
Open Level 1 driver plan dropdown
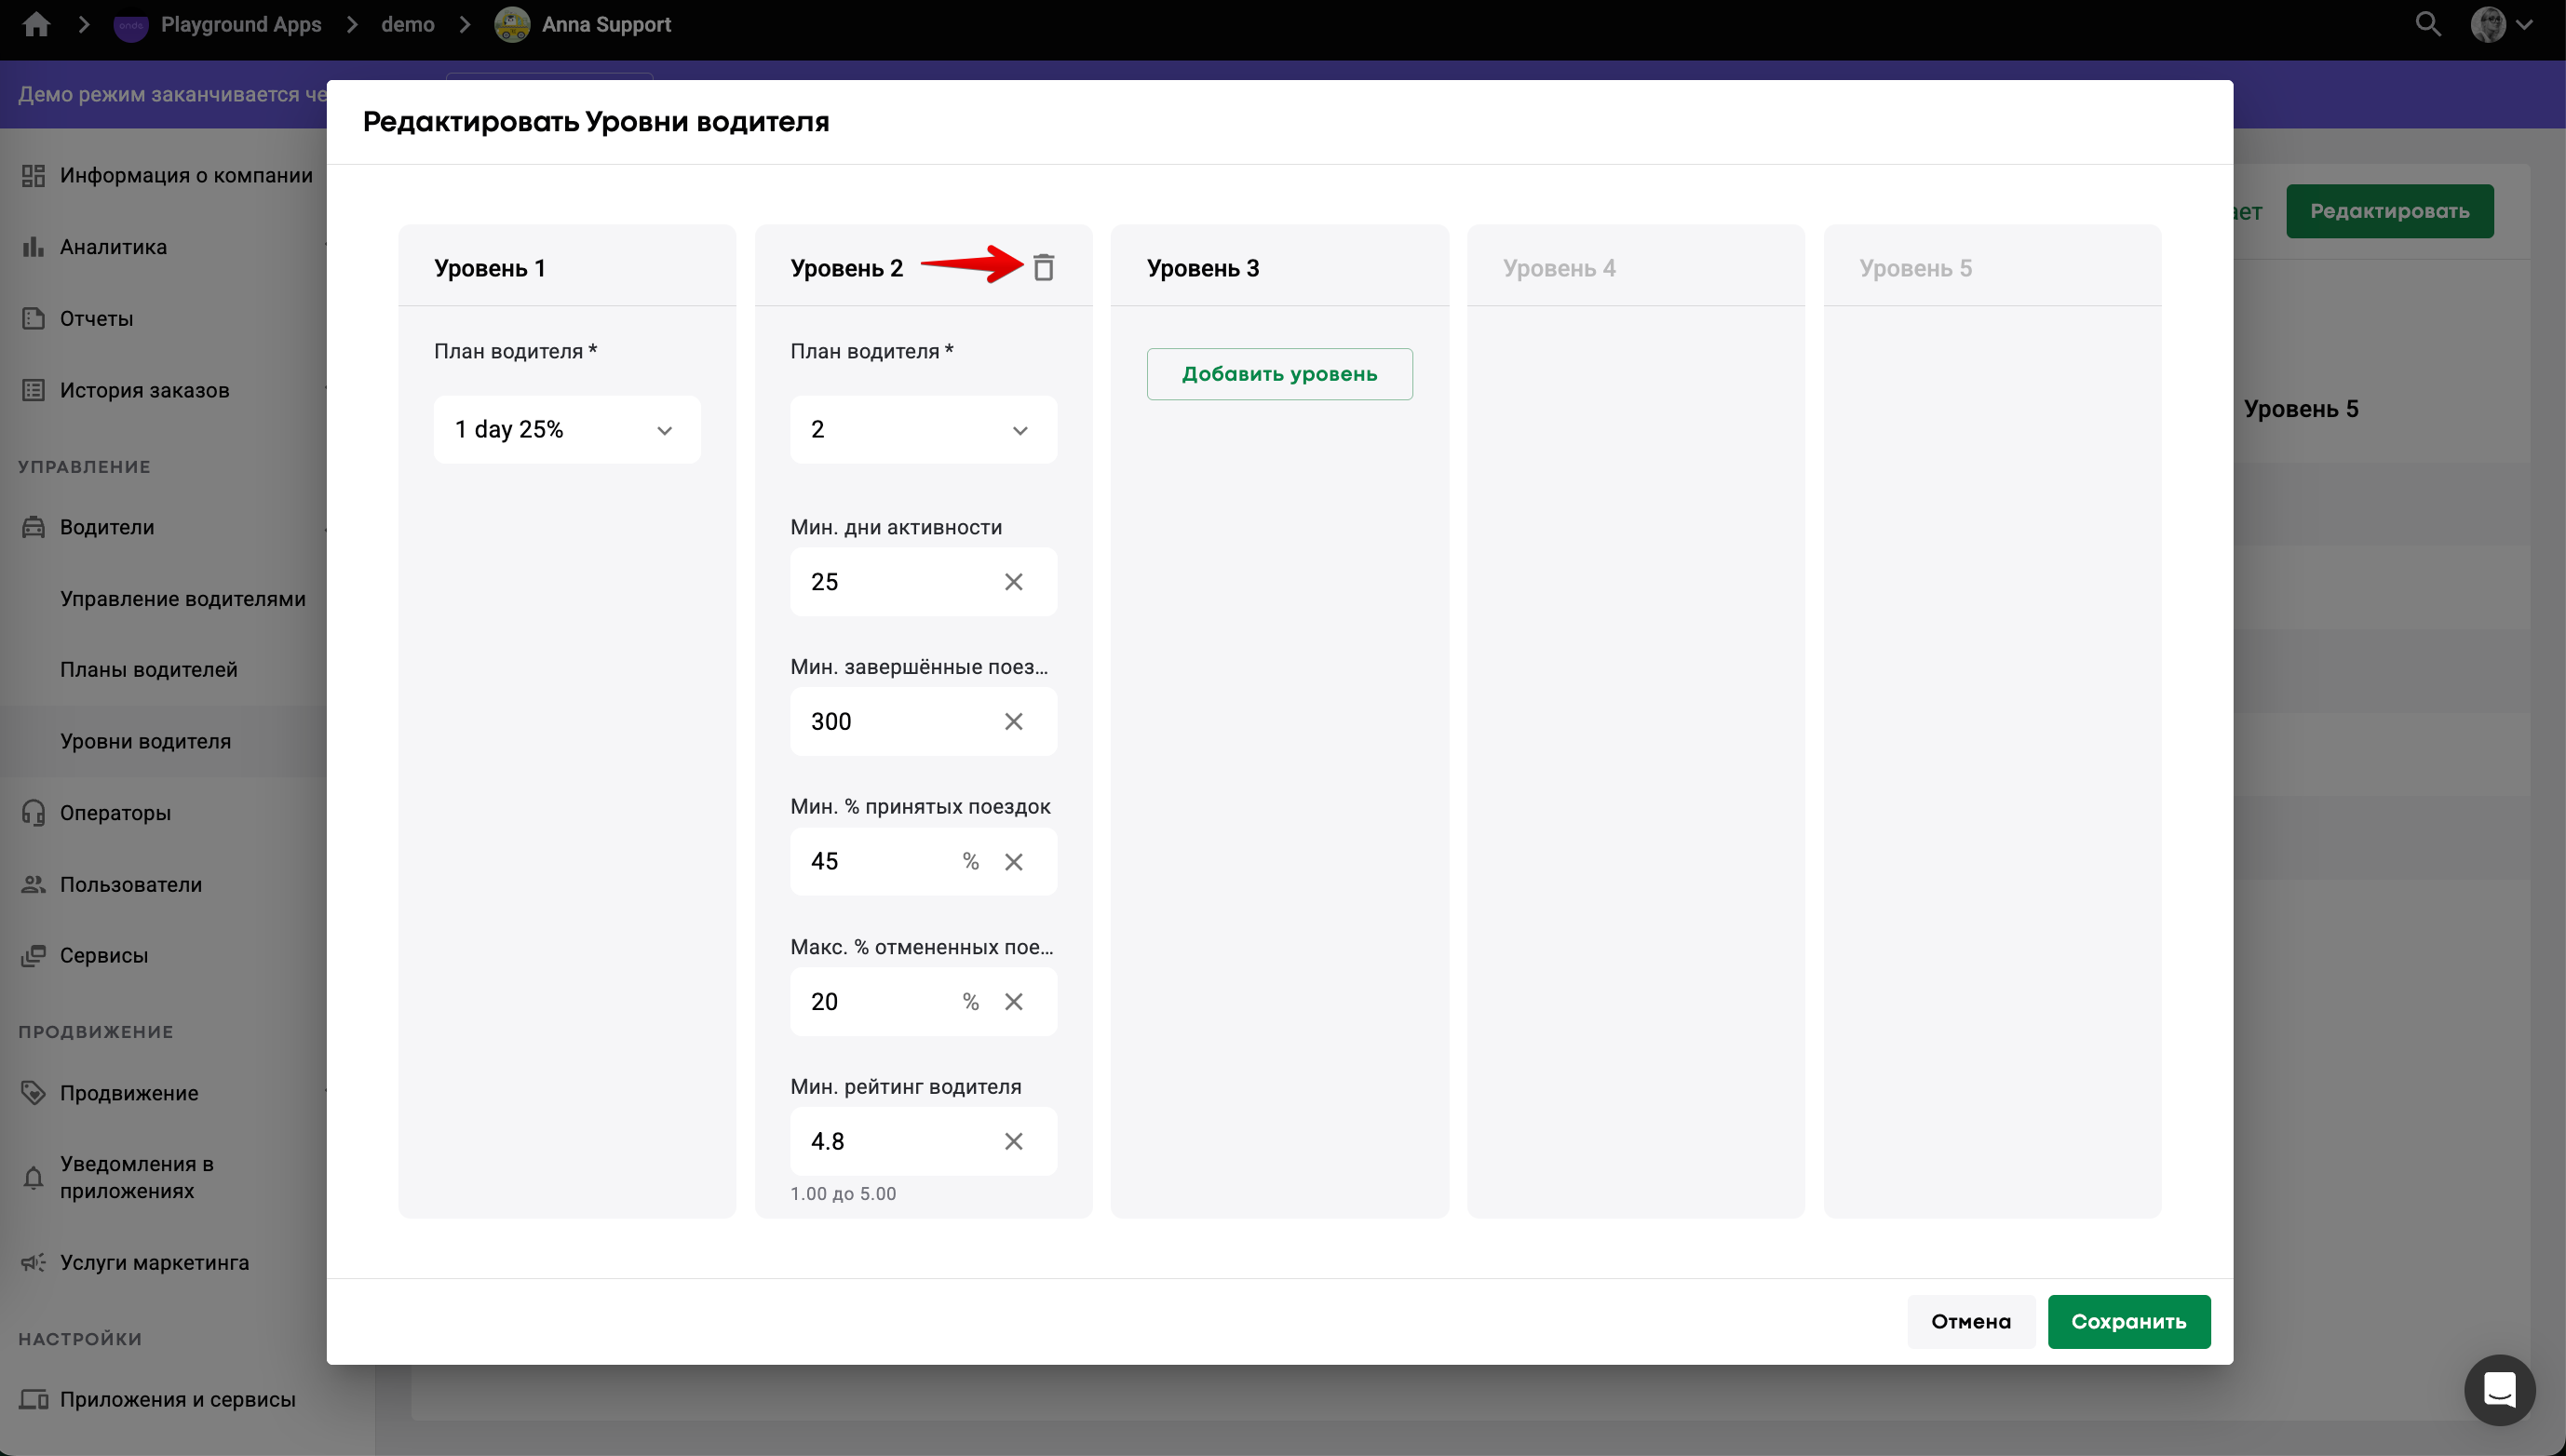coord(566,429)
